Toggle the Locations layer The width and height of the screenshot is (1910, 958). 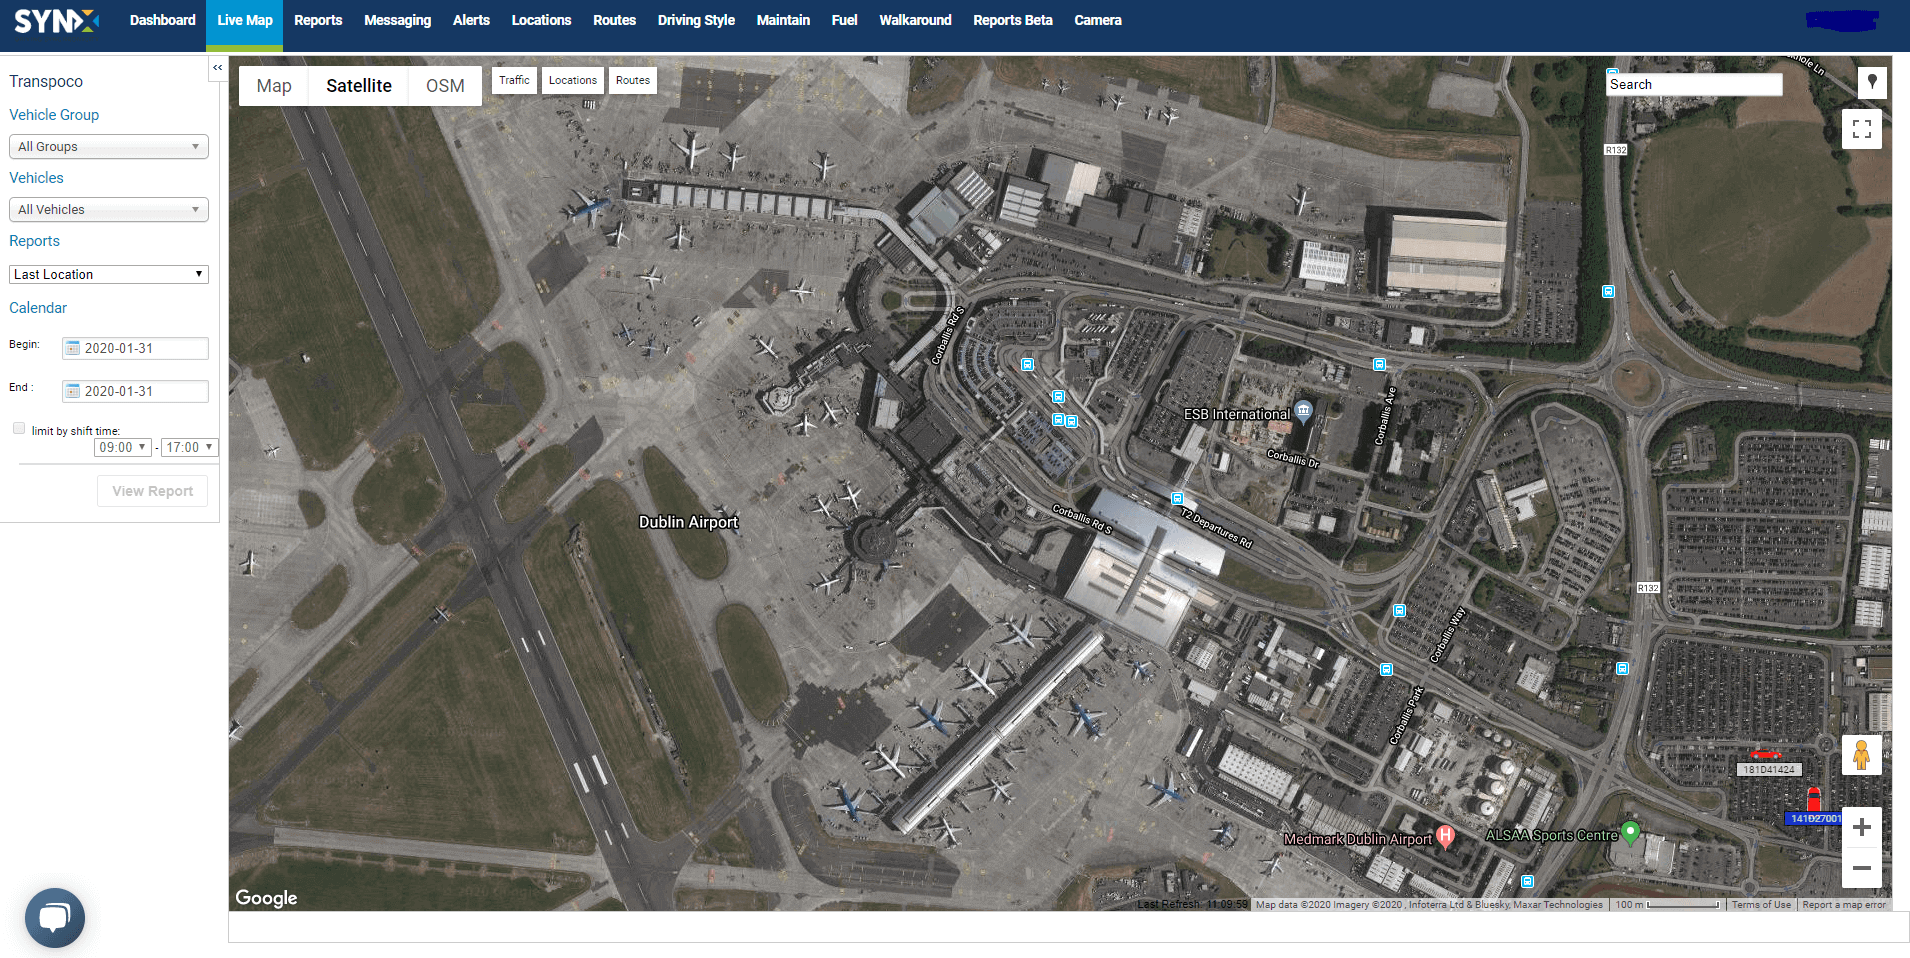tap(572, 80)
